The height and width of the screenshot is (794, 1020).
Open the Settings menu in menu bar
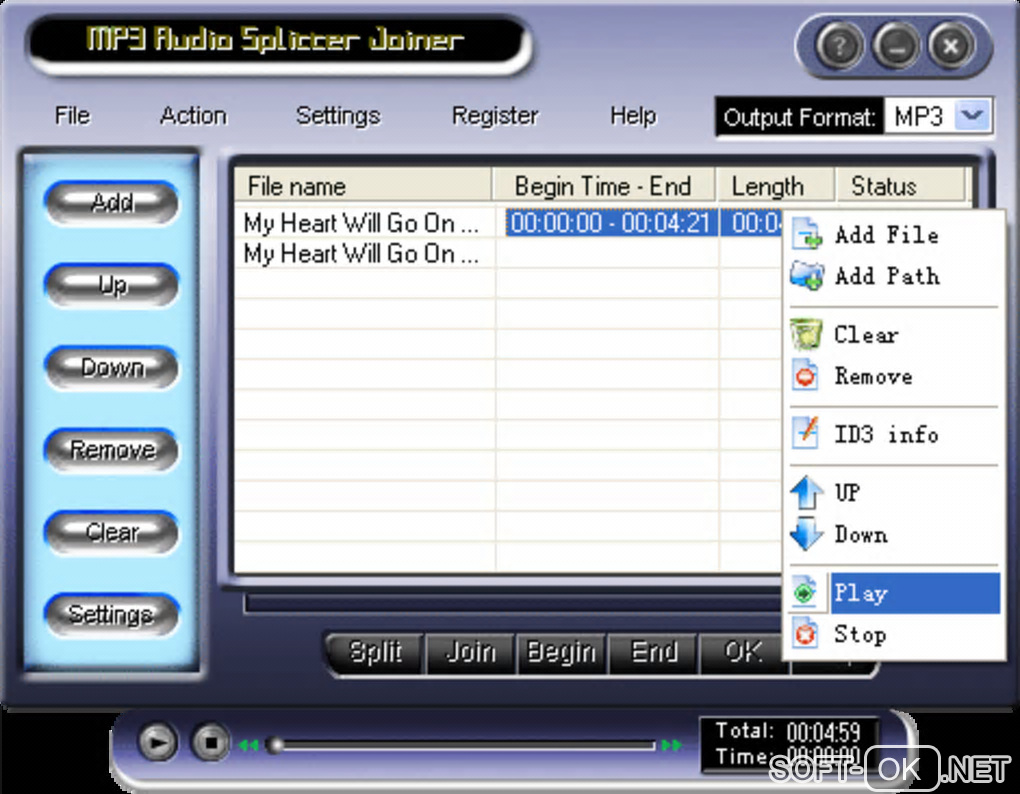[x=338, y=116]
